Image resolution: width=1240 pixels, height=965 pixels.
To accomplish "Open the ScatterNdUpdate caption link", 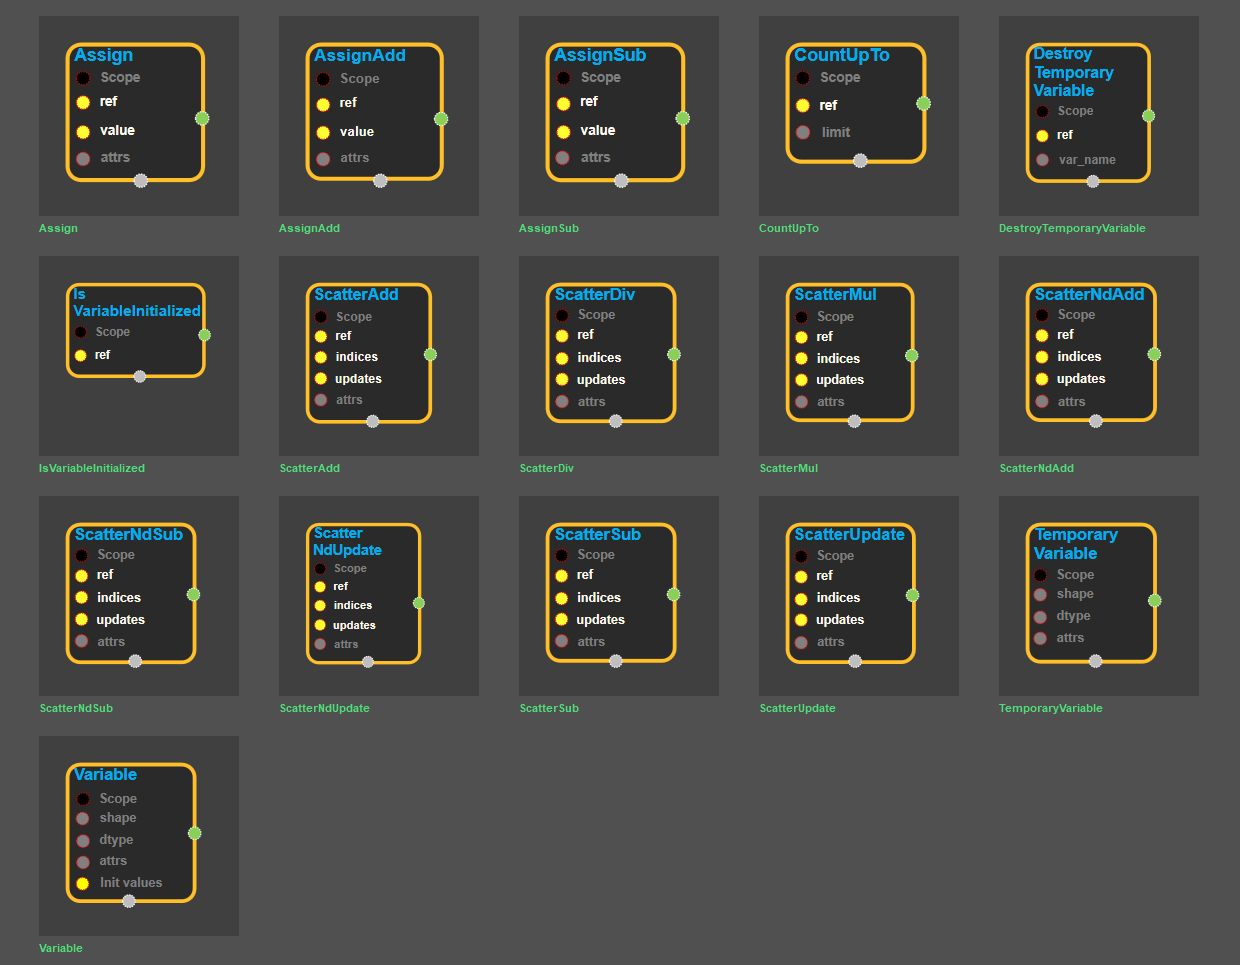I will coord(324,708).
